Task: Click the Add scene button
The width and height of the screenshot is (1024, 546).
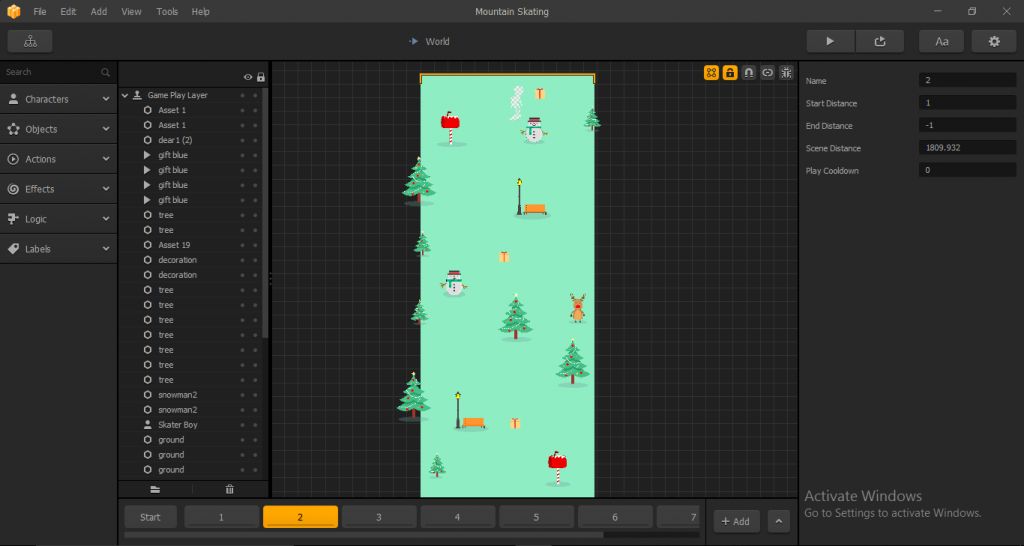Action: tap(736, 521)
